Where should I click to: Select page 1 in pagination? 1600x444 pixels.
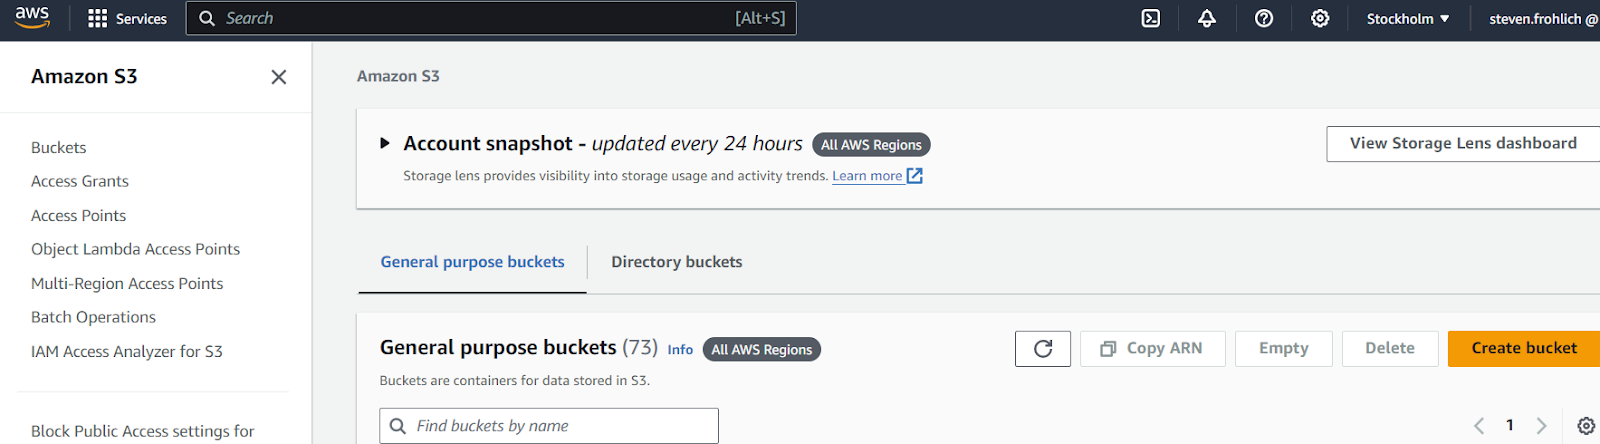[x=1510, y=426]
